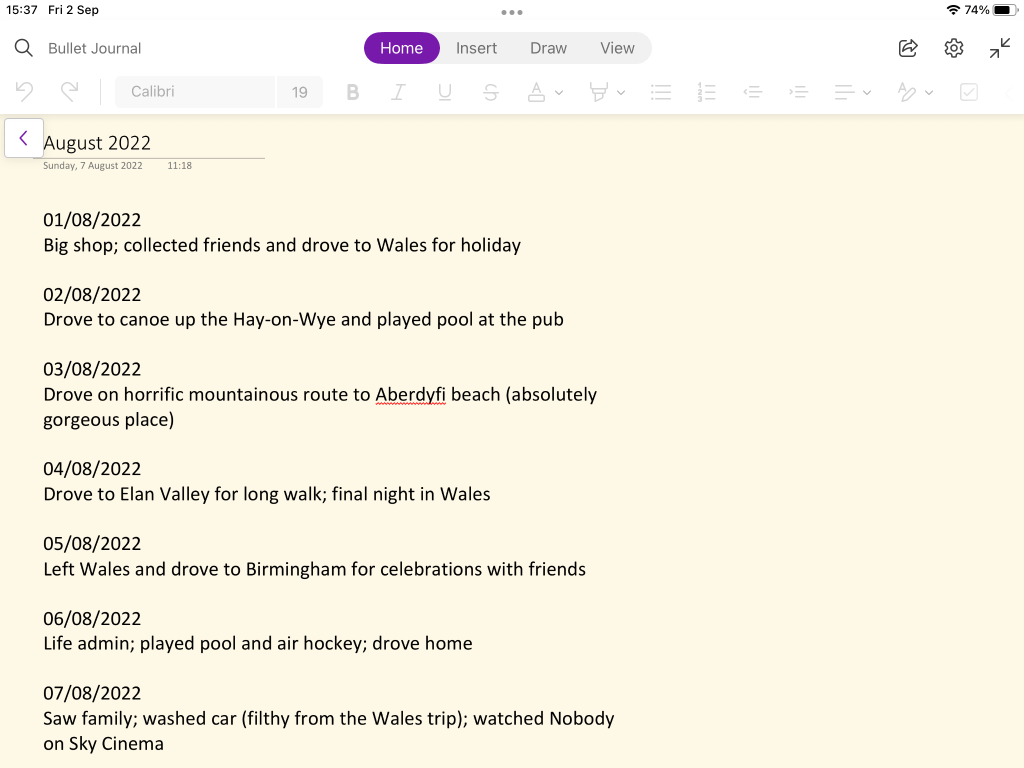Open the settings gear
The image size is (1024, 768).
tap(954, 48)
